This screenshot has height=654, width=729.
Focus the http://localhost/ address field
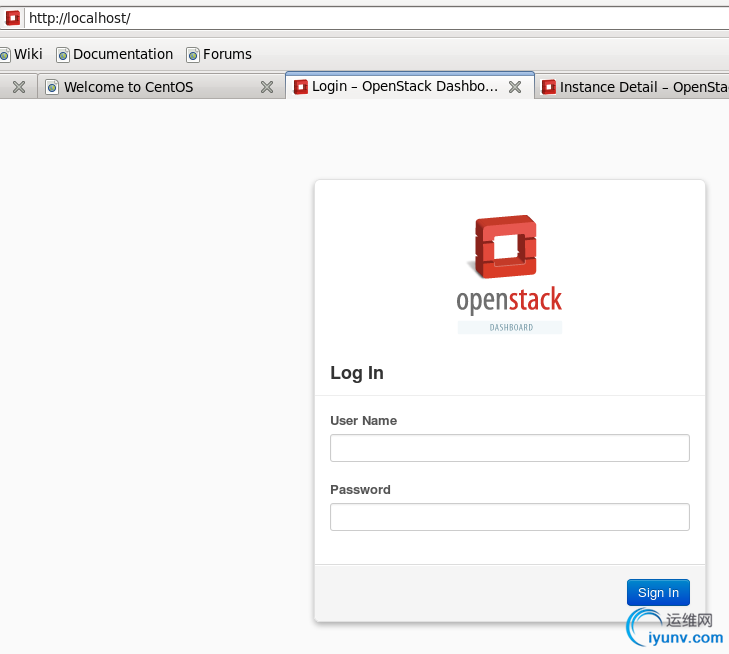(x=377, y=18)
